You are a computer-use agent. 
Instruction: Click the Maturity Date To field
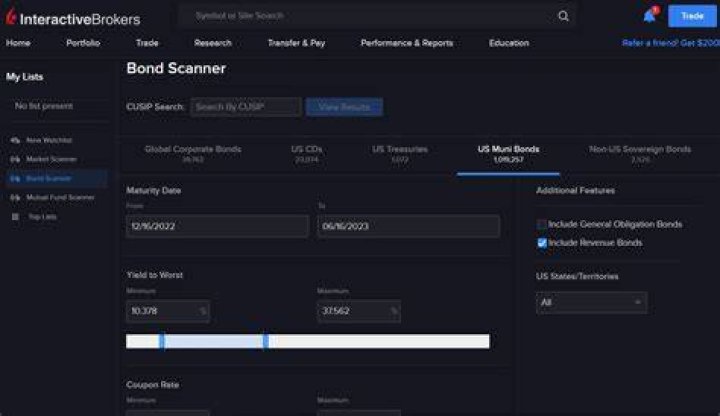pos(409,226)
